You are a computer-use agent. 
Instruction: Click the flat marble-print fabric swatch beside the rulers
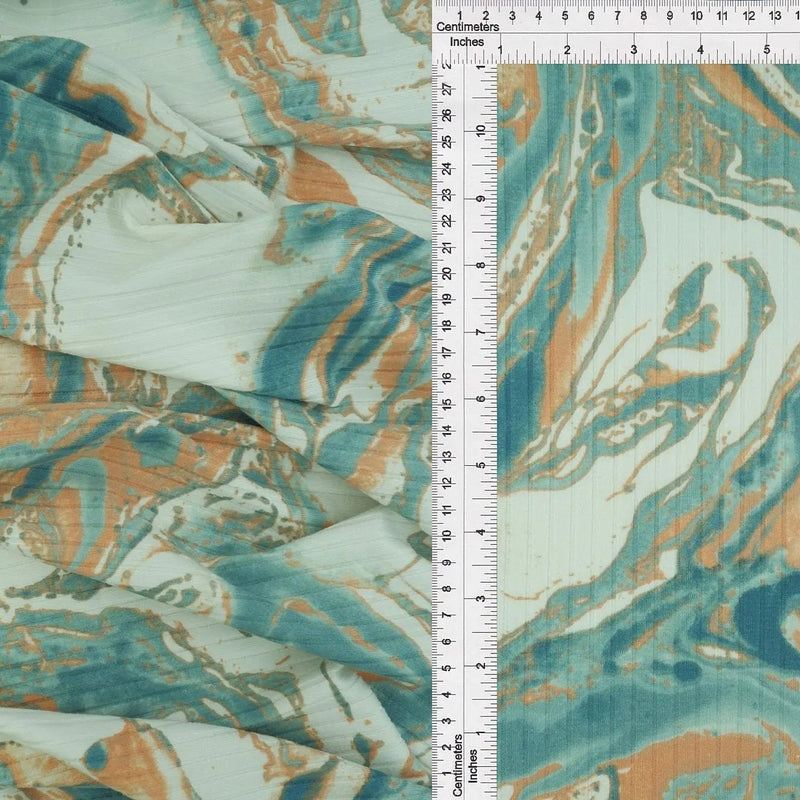tap(648, 432)
